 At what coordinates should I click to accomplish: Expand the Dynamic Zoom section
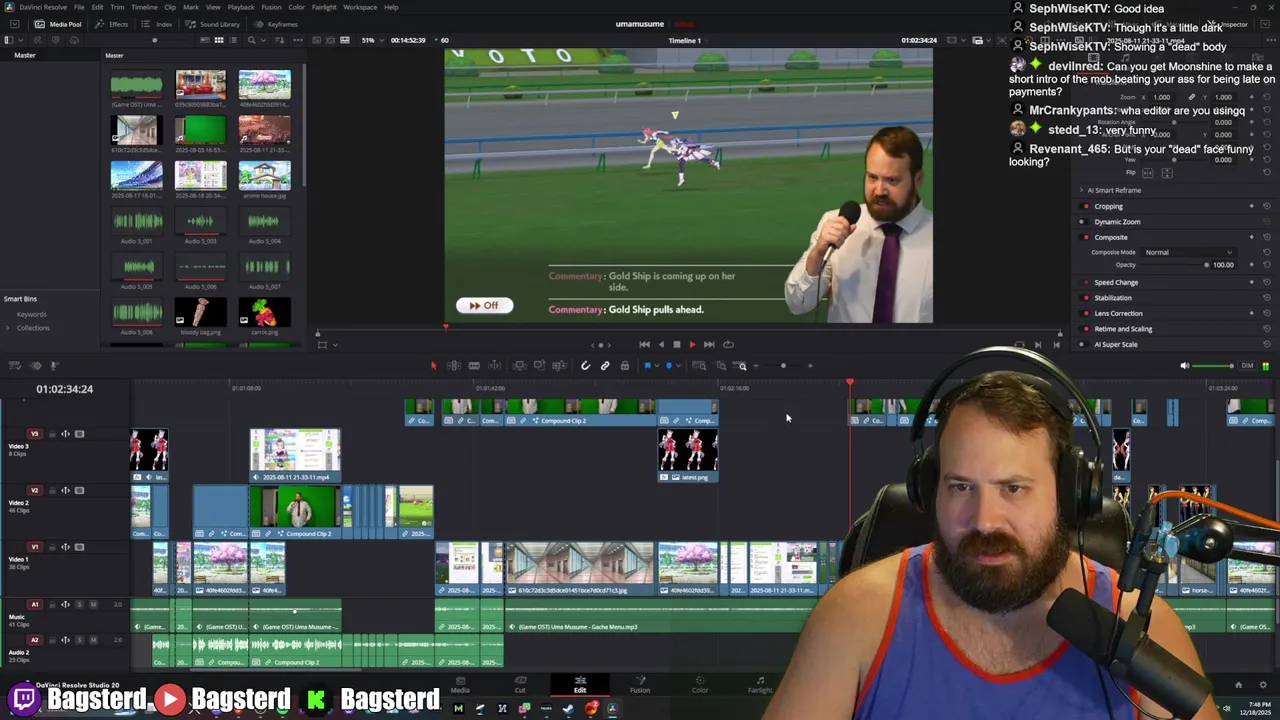coord(1117,222)
